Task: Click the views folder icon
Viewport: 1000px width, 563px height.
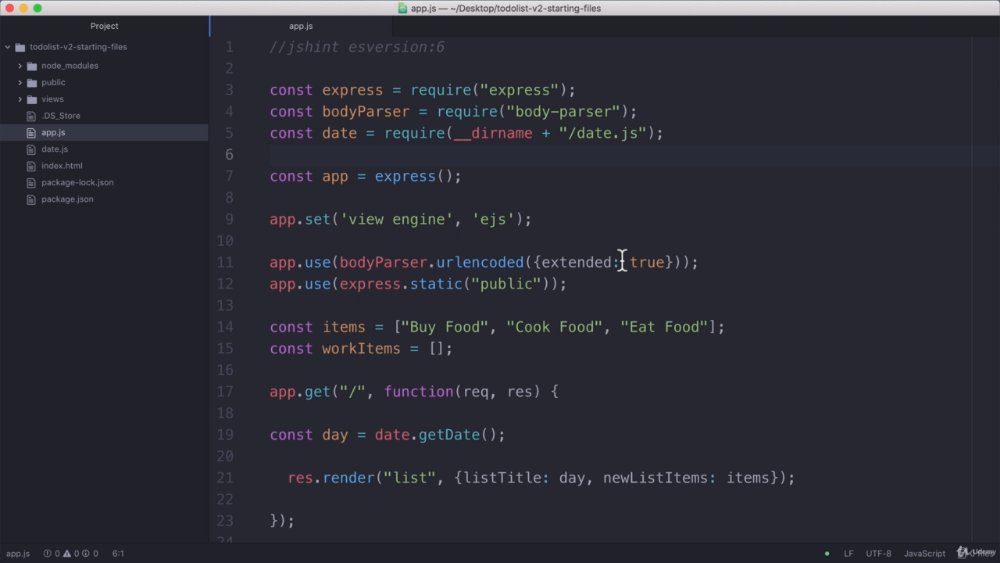Action: (32, 99)
